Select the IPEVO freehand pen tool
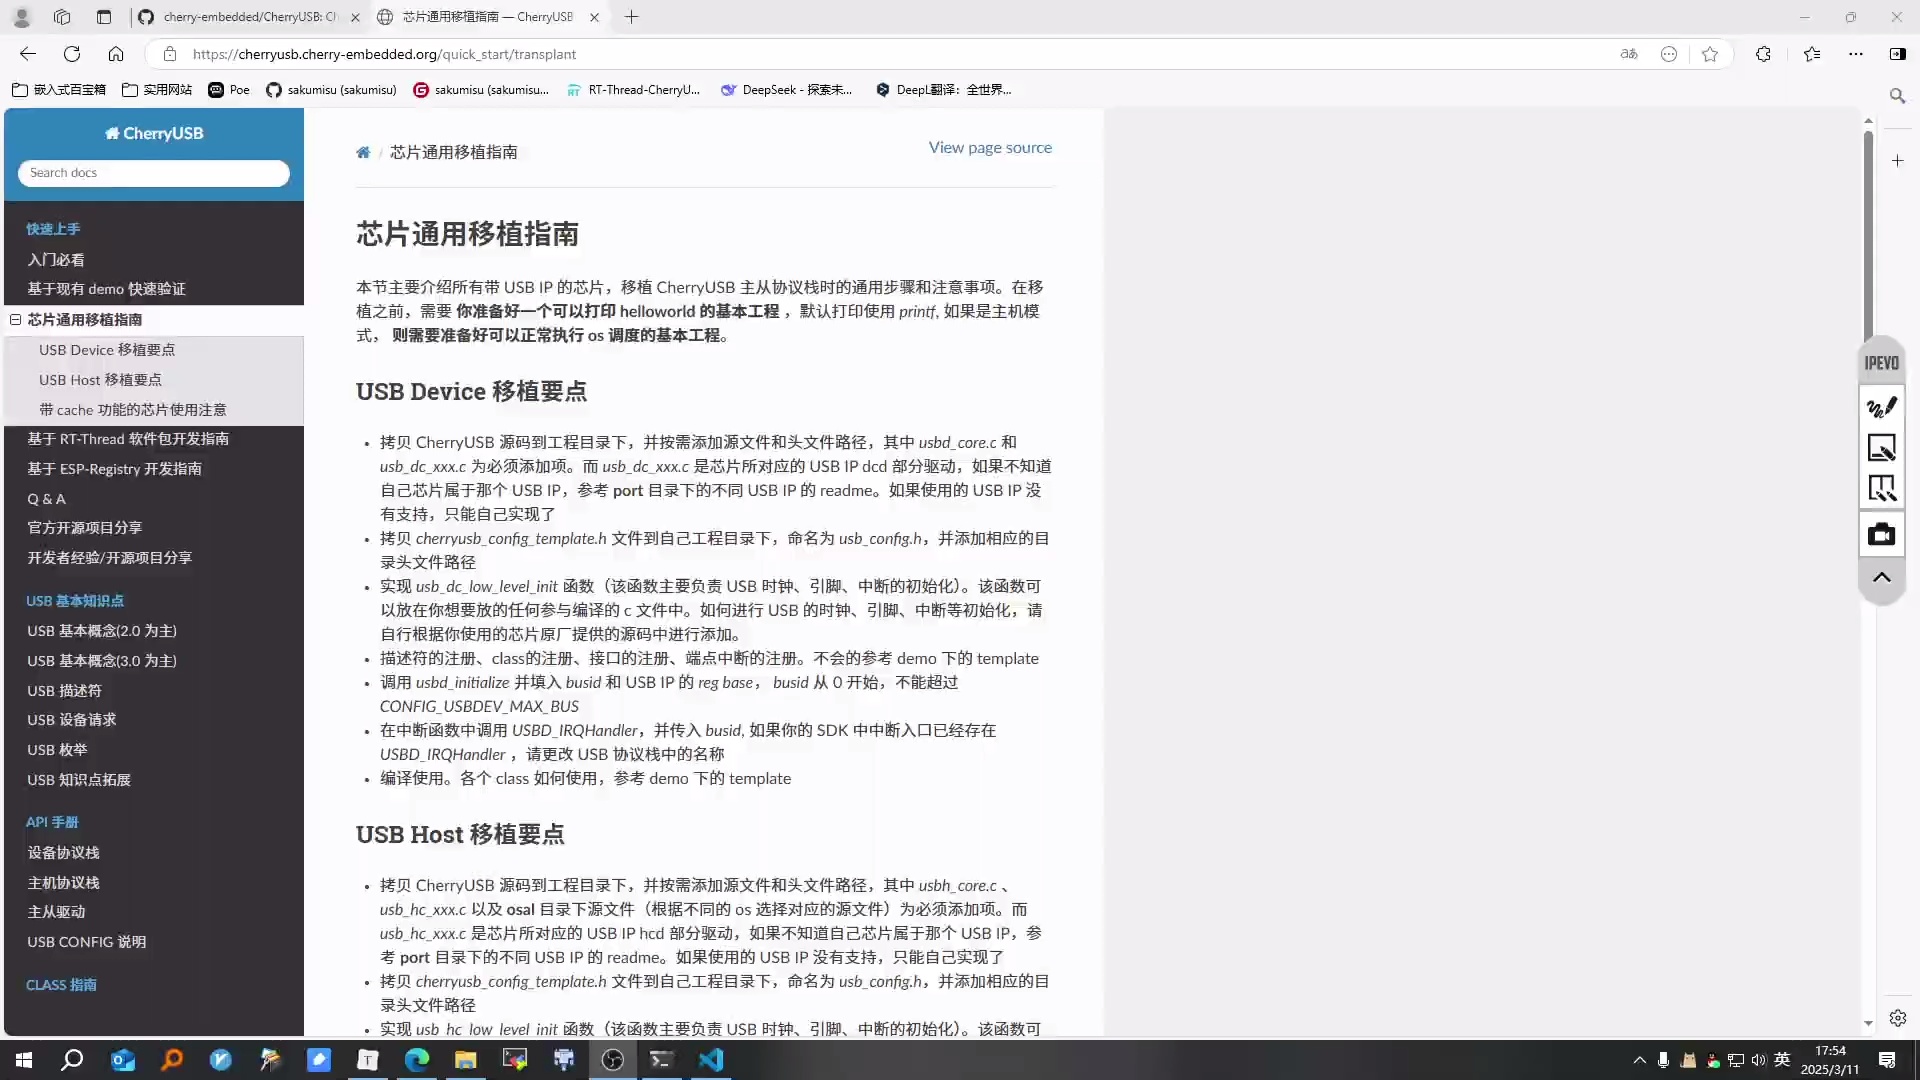The image size is (1920, 1080). (x=1881, y=407)
